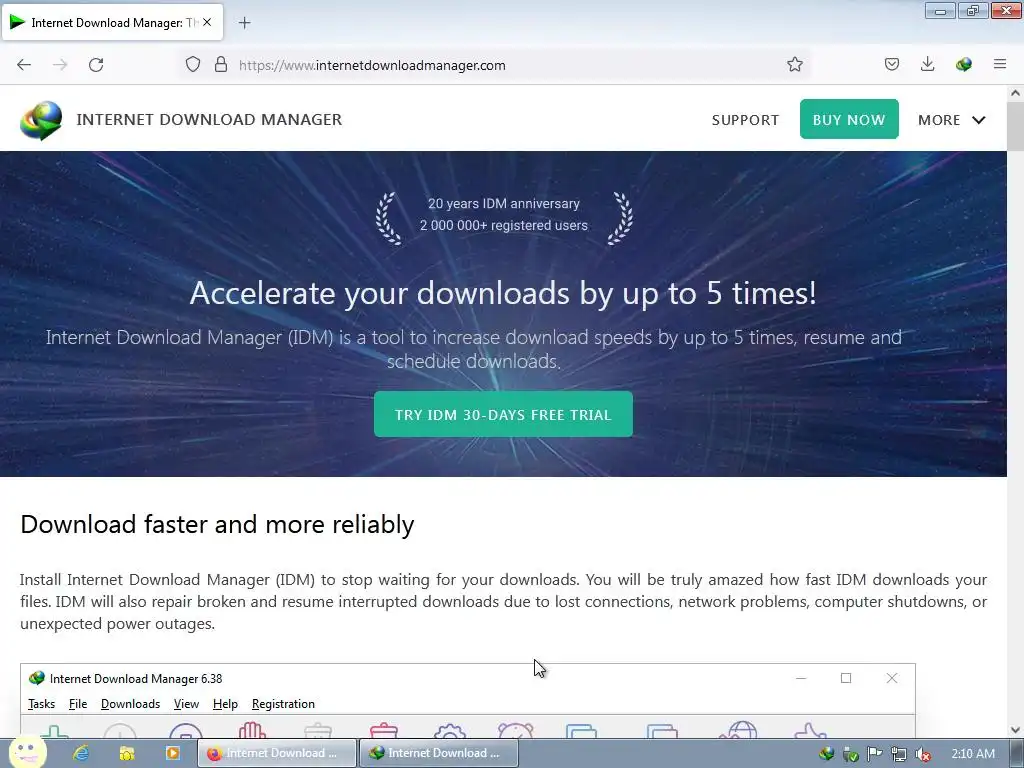
Task: Click the IDM extension icon in toolbar
Action: click(x=964, y=64)
